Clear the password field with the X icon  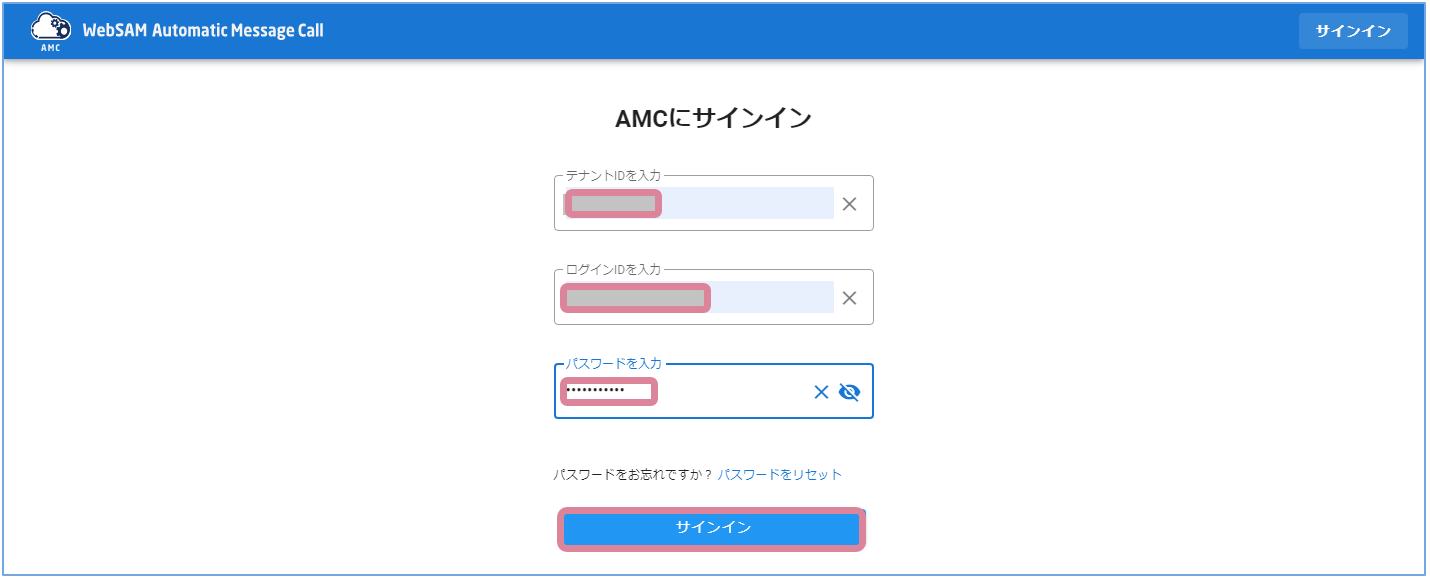[x=821, y=392]
